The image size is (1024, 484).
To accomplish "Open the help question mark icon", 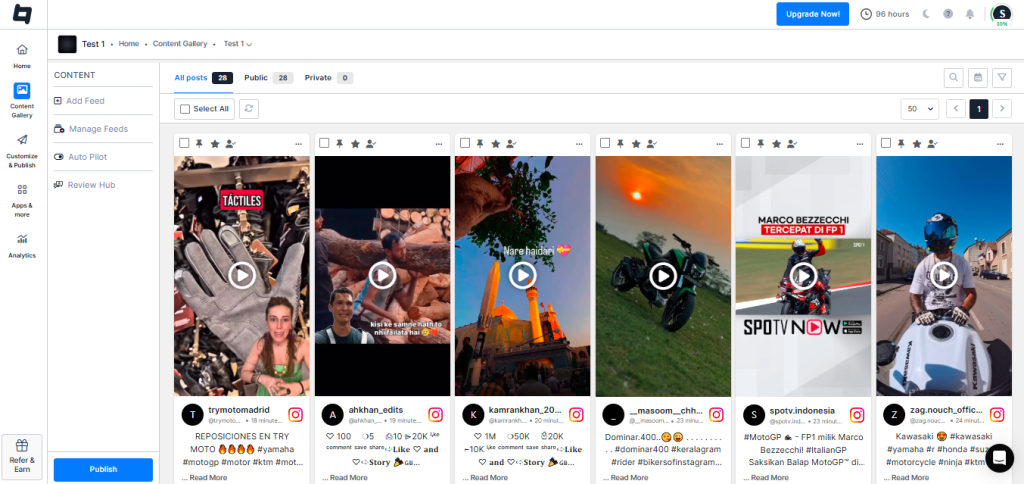I will tap(948, 14).
